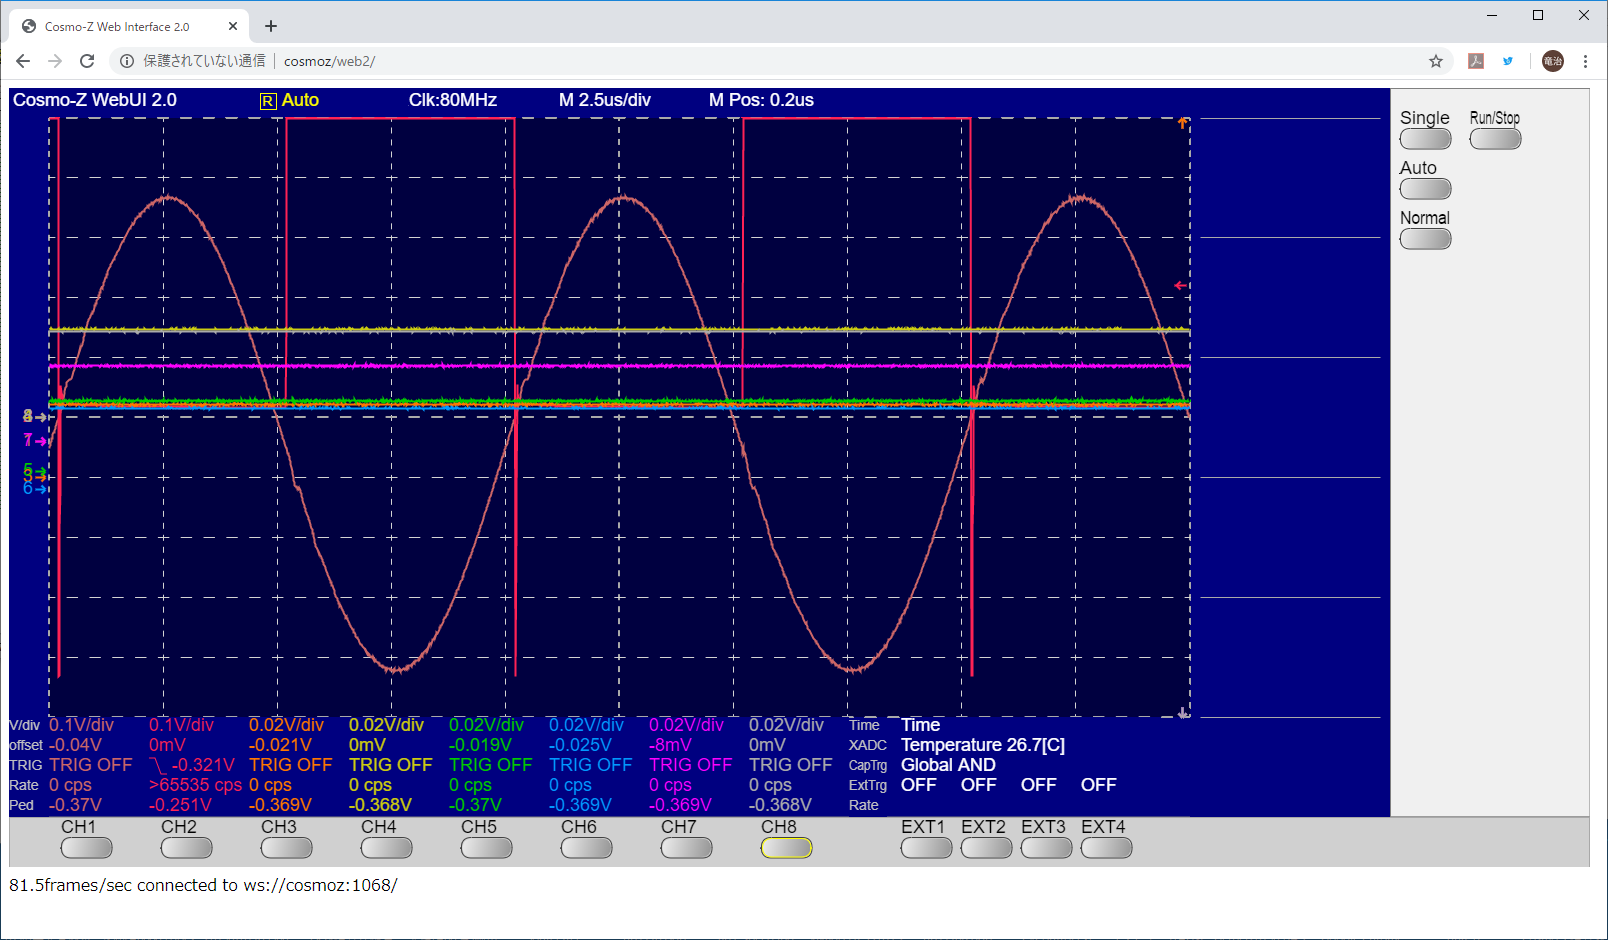Go back to the previous page
This screenshot has height=940, width=1608.
[x=23, y=61]
